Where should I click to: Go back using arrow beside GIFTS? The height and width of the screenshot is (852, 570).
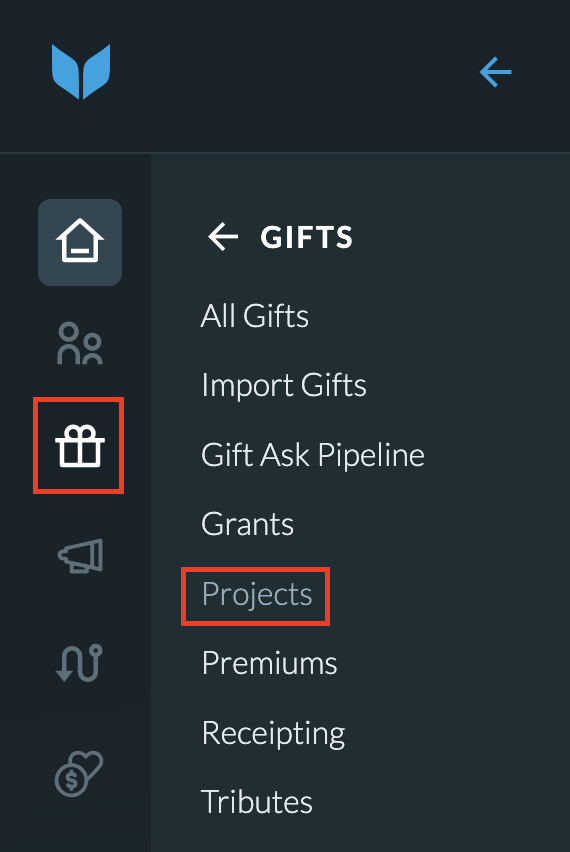pos(223,237)
